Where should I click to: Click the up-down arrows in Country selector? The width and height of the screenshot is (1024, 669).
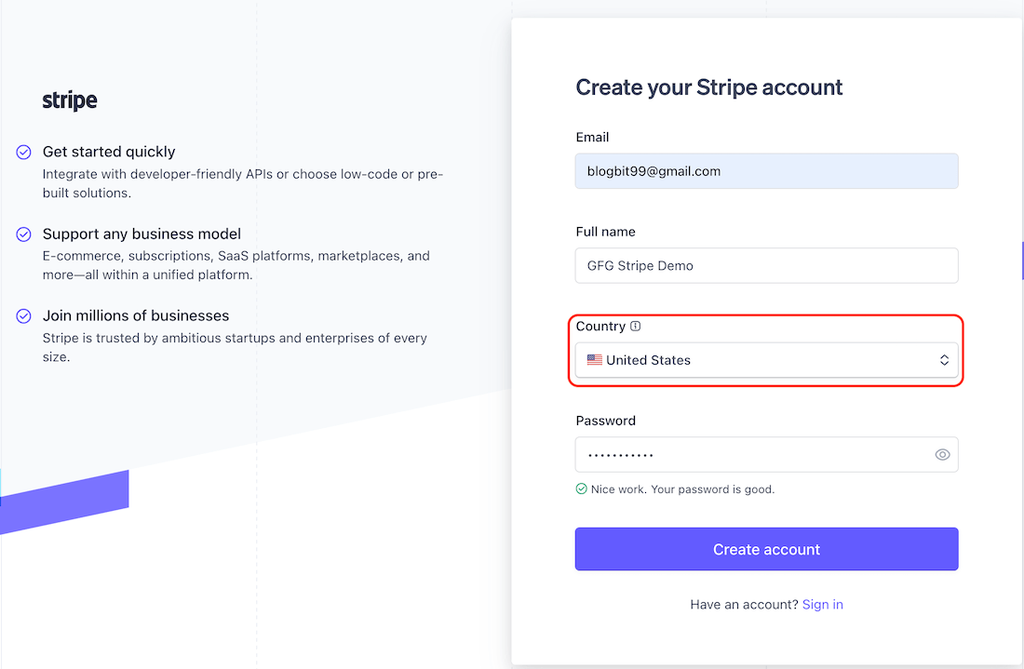tap(944, 360)
